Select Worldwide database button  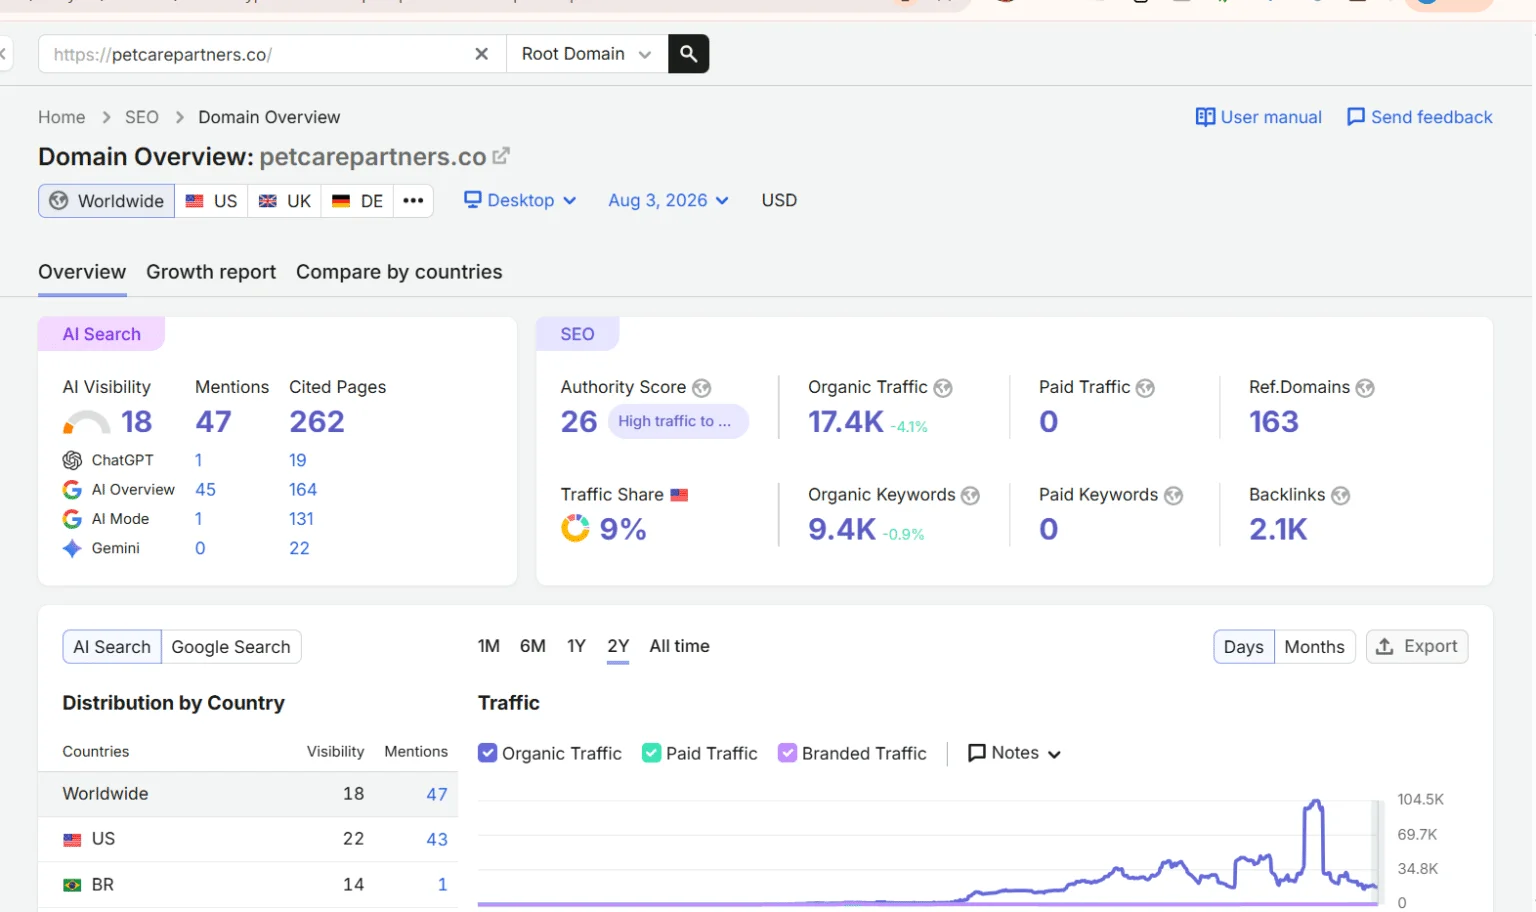107,201
